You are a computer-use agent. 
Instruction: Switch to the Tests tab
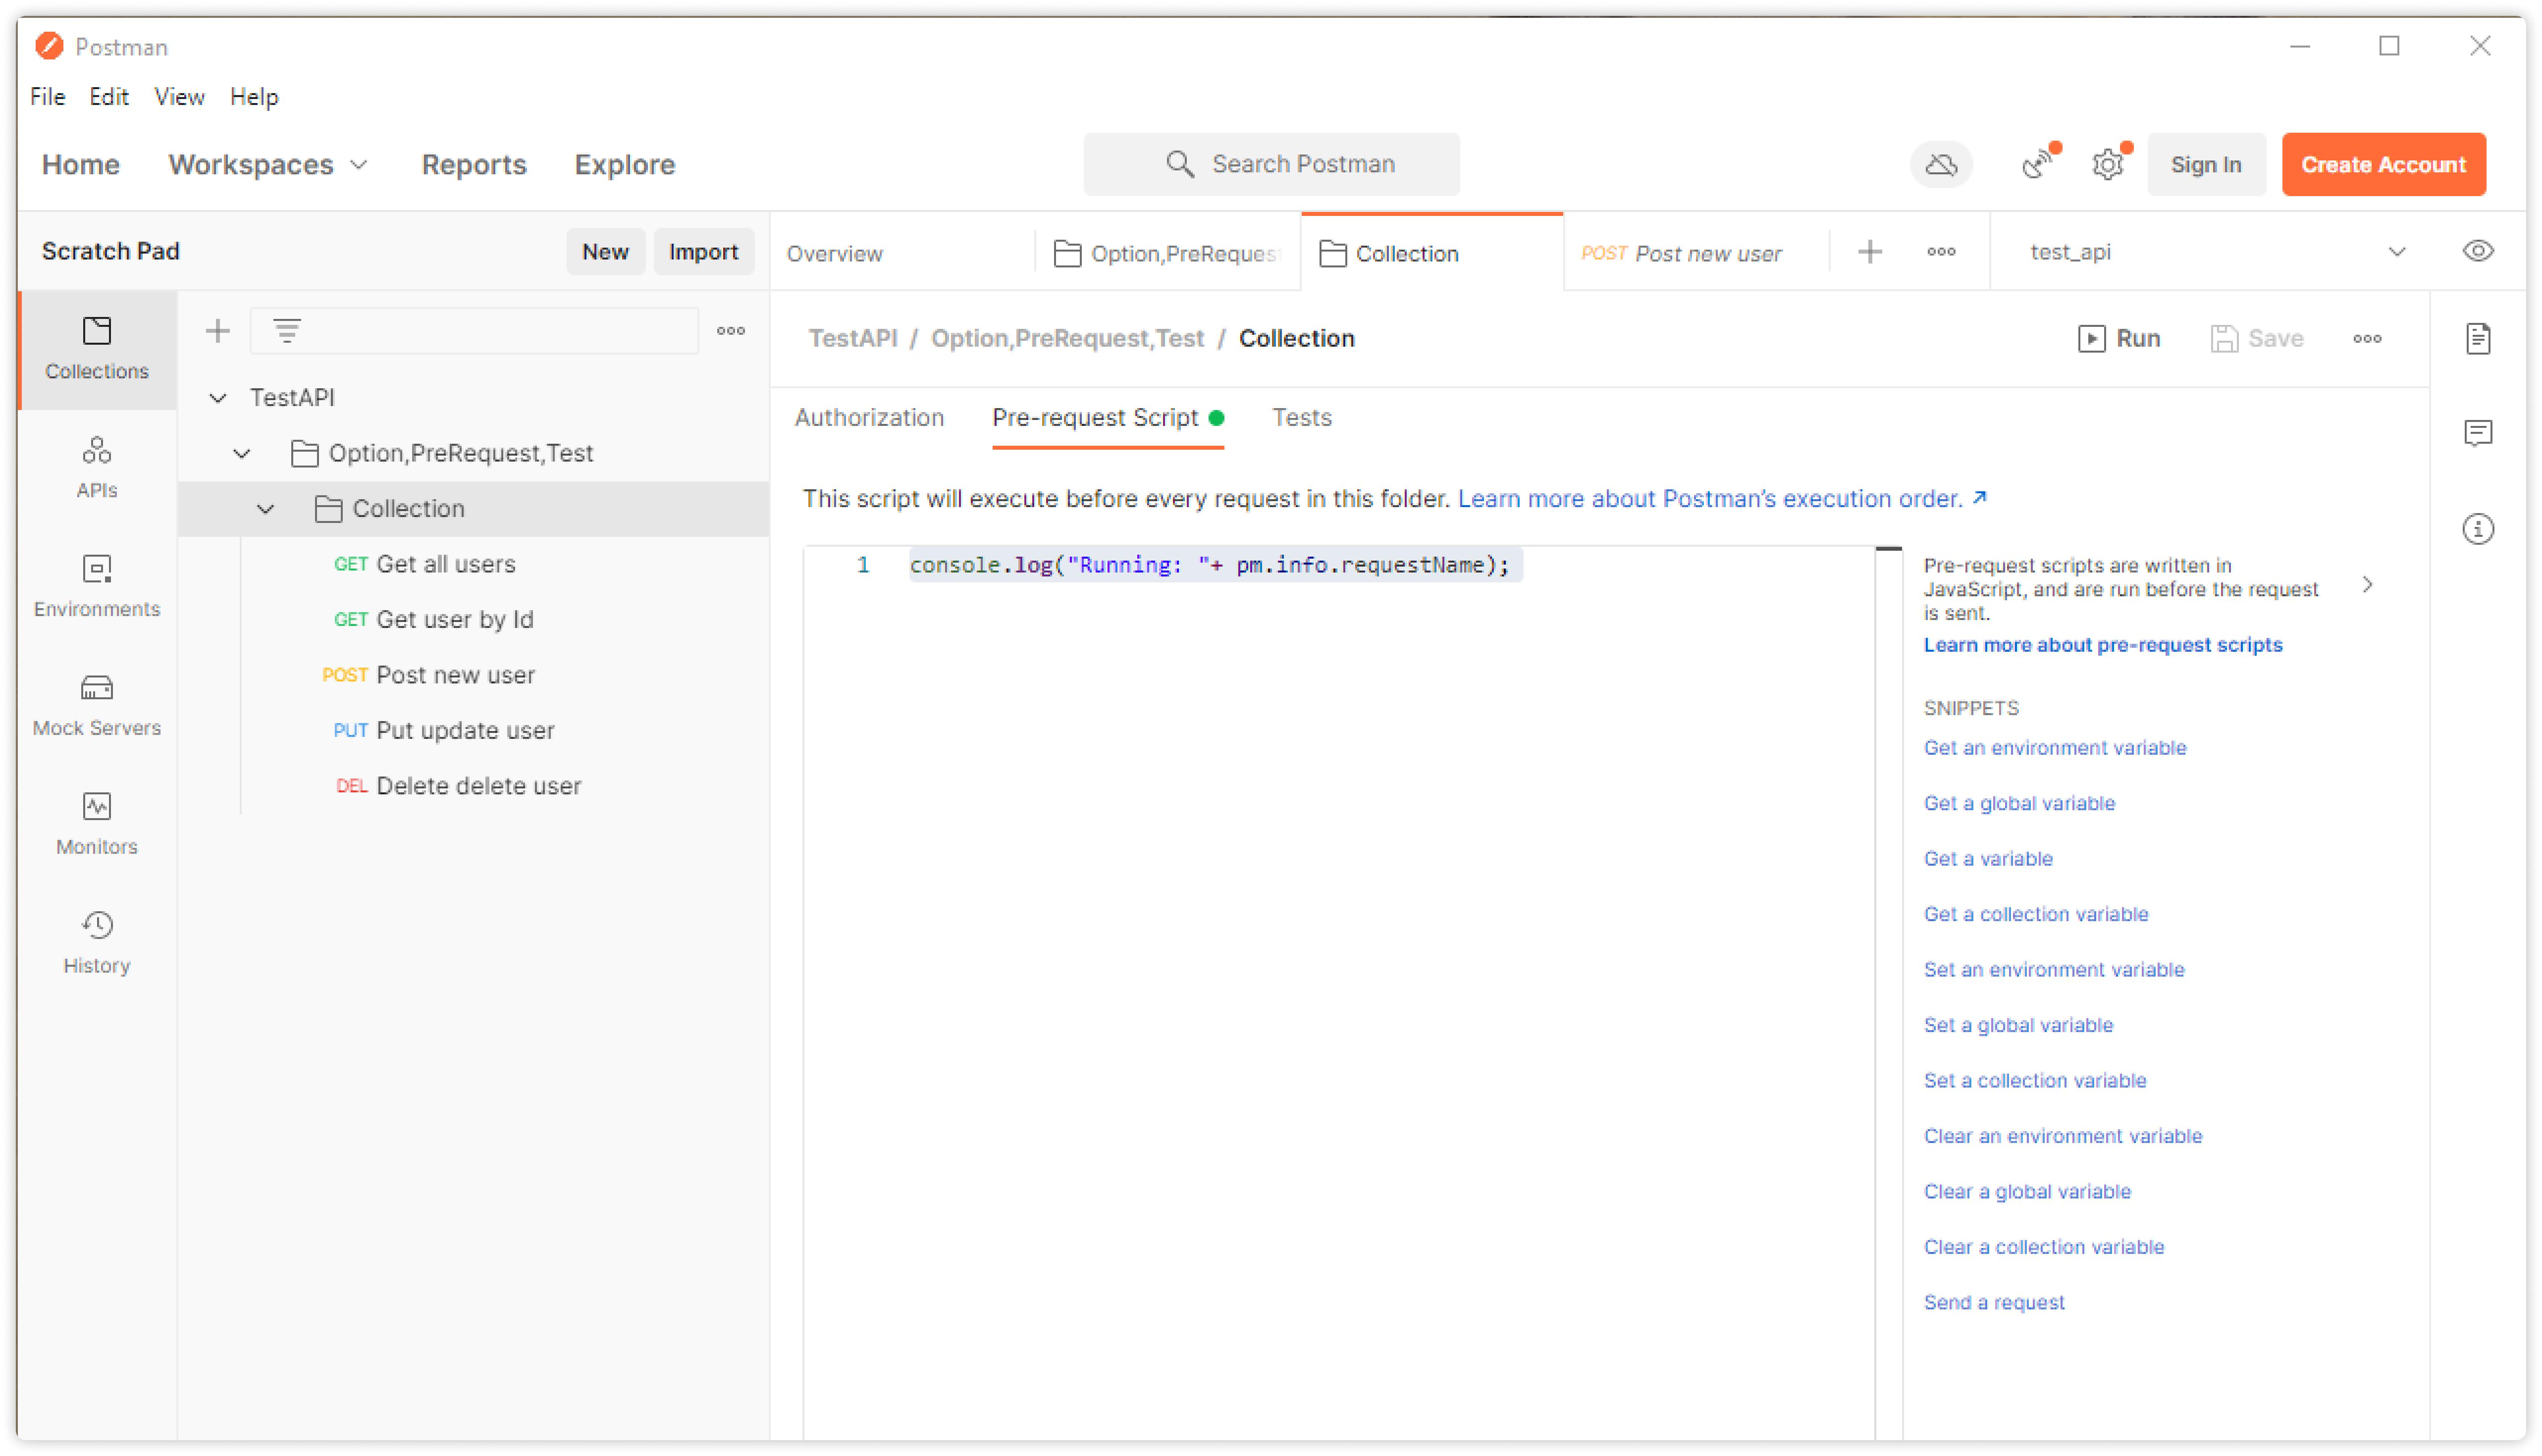1301,418
